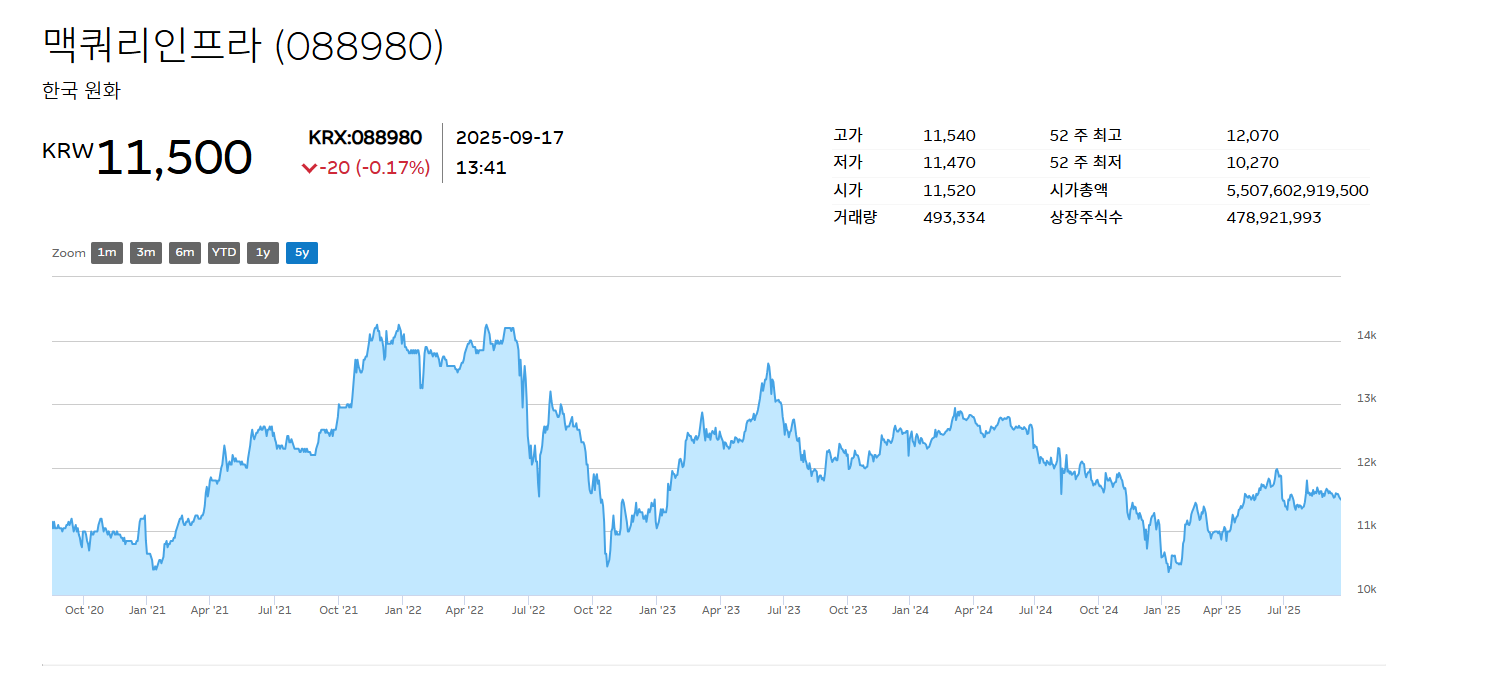Click the Jan '23 axis label
The width and height of the screenshot is (1491, 683).
pos(657,609)
